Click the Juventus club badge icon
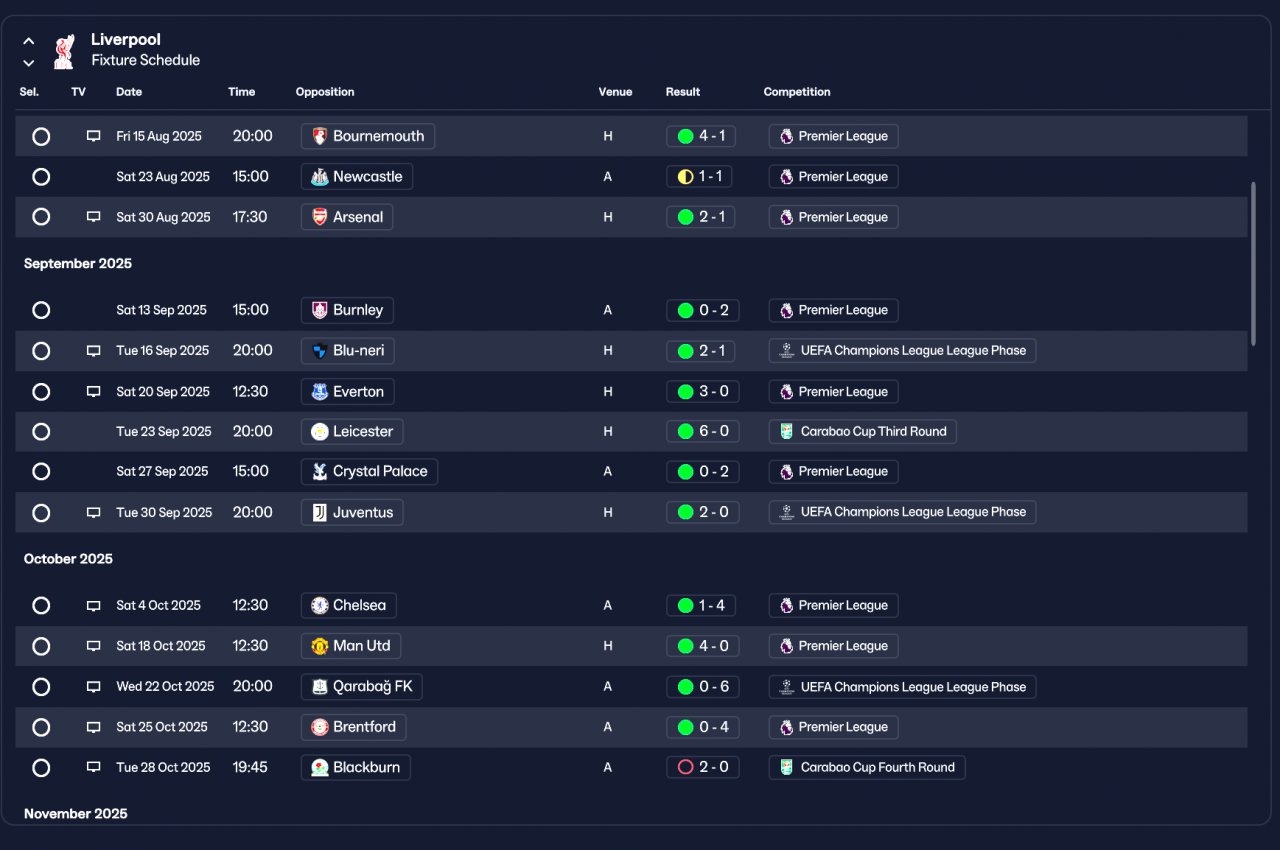Screen dimensions: 1280x850 [320, 512]
